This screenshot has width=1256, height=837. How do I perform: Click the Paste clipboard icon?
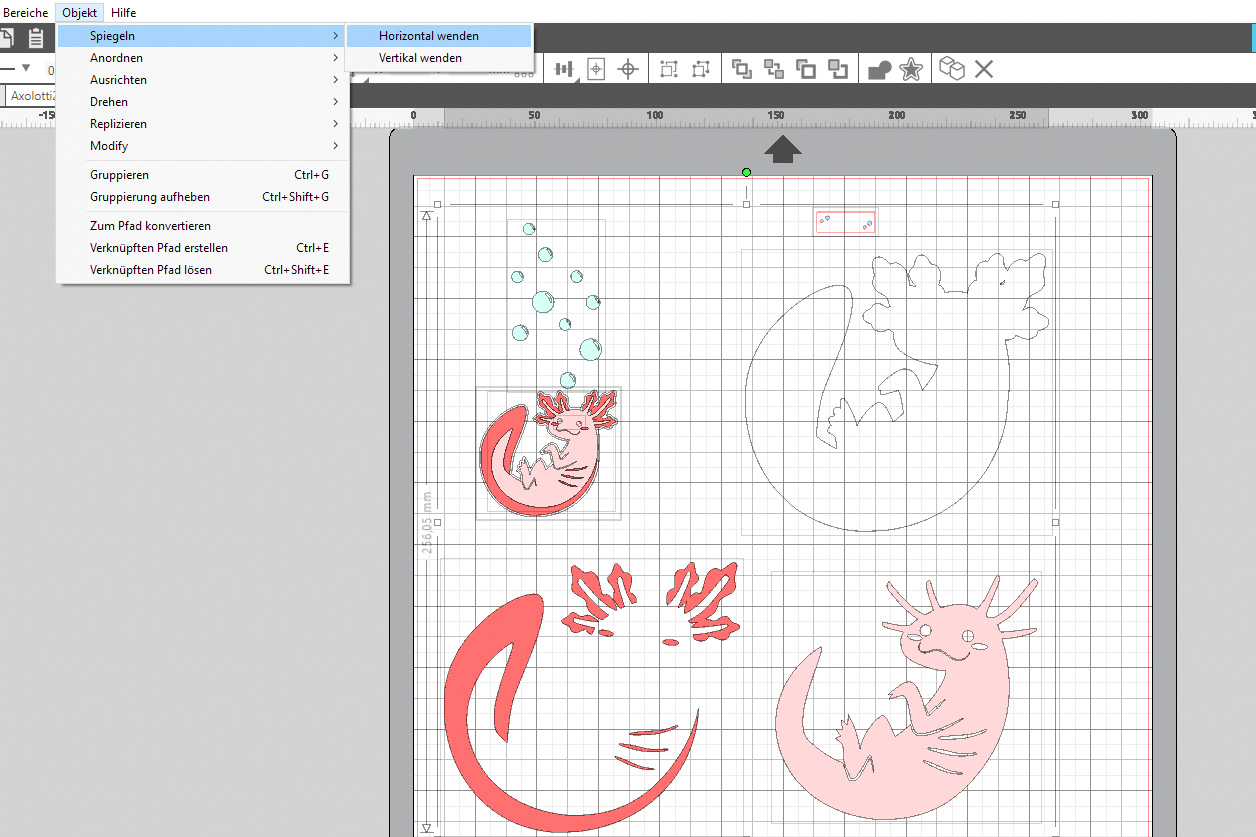coord(36,39)
